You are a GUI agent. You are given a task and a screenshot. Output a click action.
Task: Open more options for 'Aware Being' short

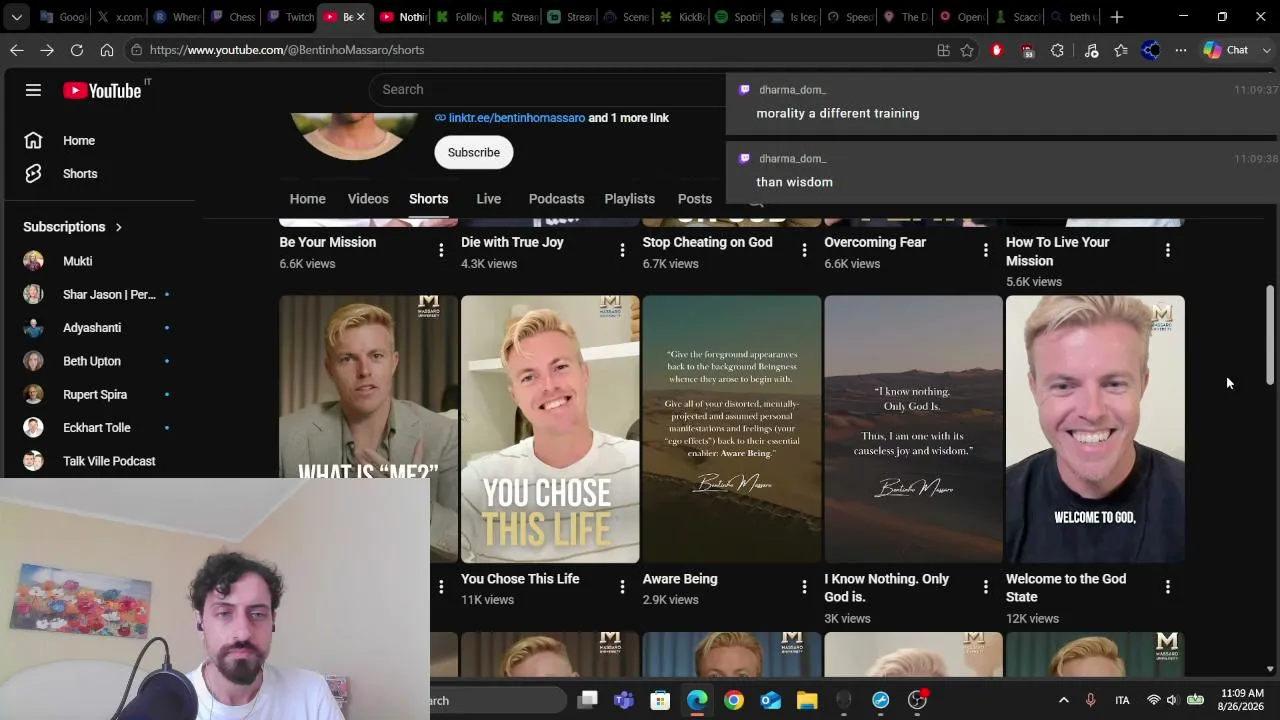point(804,587)
